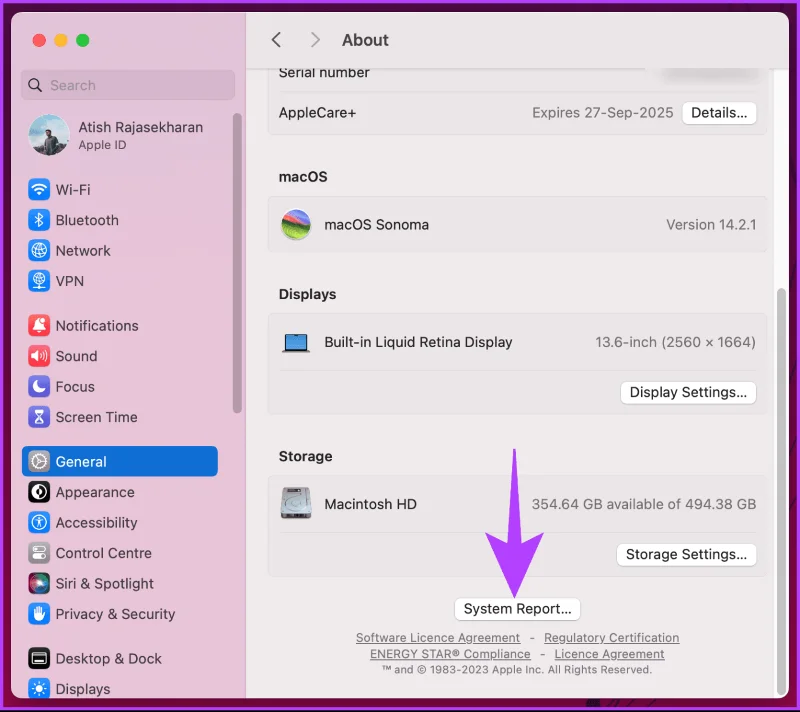Open Storage Settings button
The width and height of the screenshot is (800, 712).
point(686,554)
